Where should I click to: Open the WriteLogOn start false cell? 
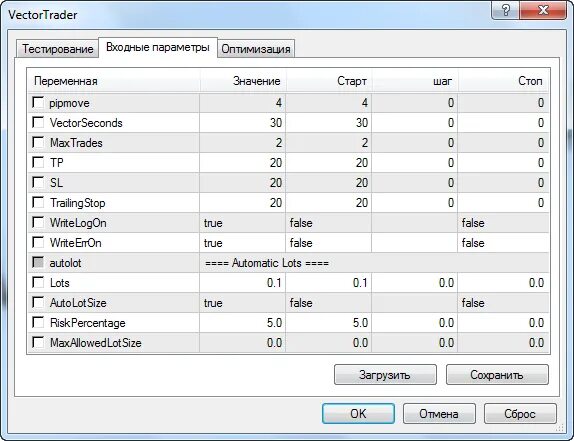tap(329, 223)
